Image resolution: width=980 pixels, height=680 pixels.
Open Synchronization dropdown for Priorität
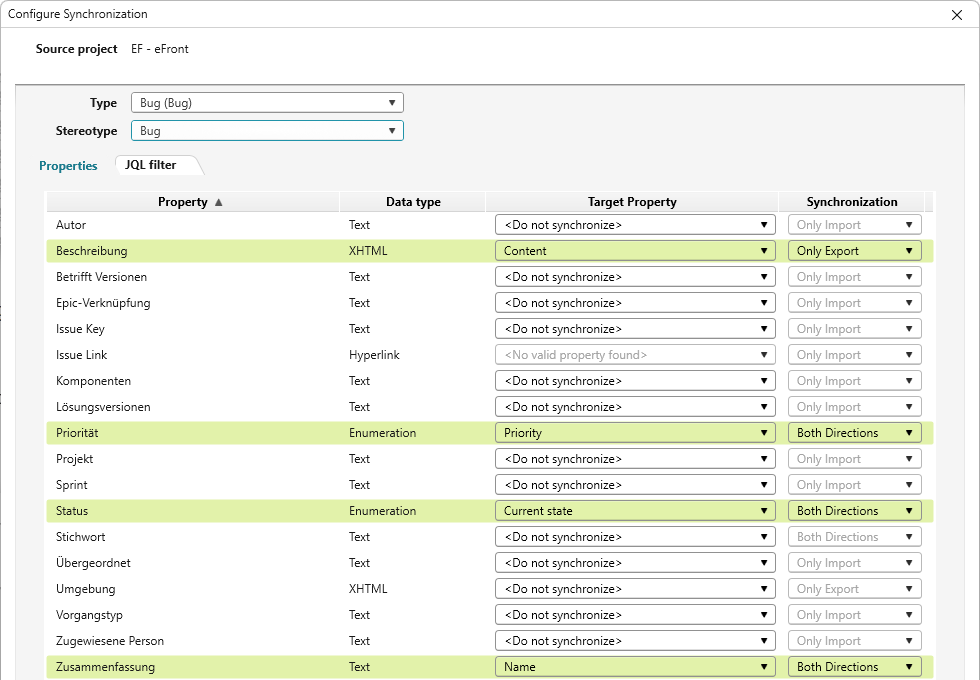854,432
